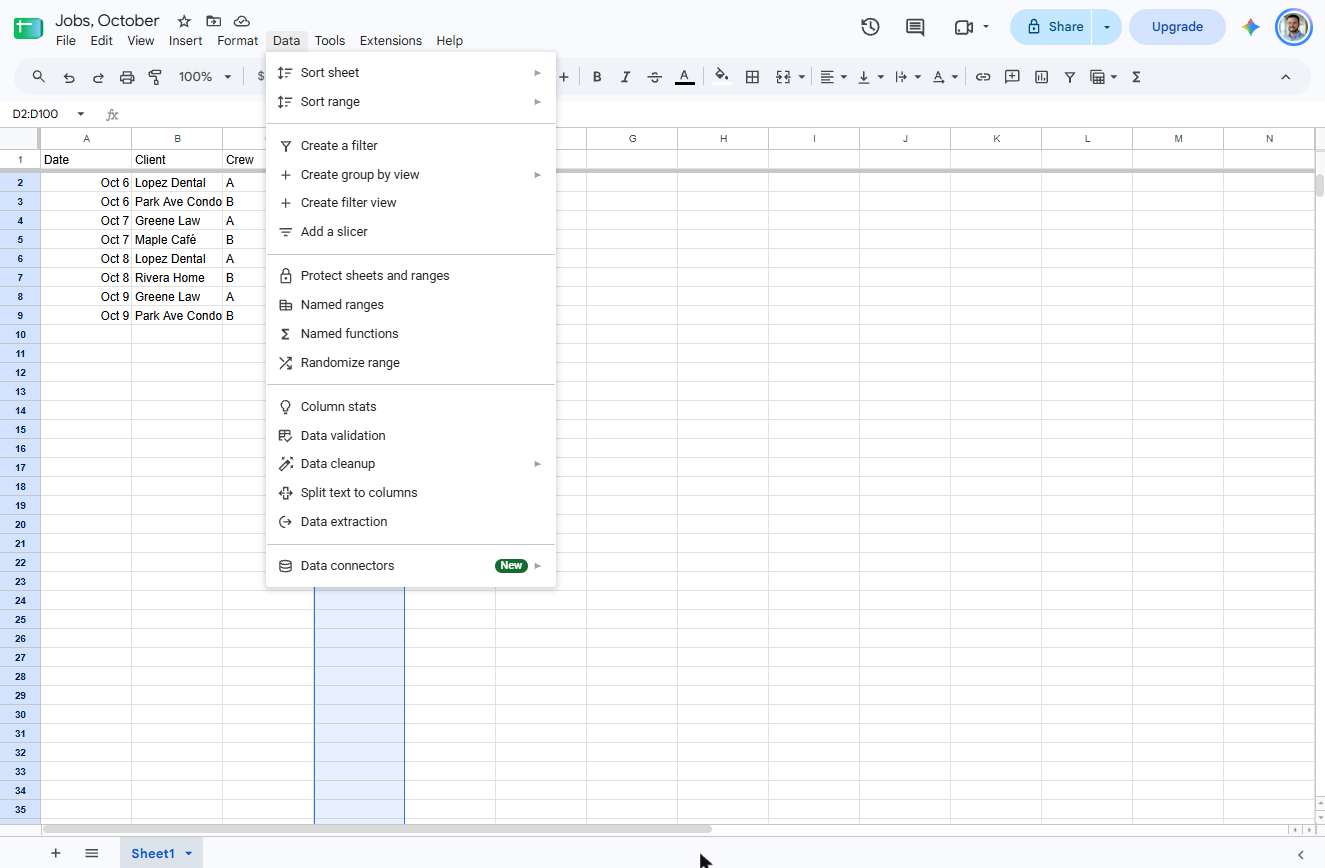
Task: Open the fill color picker
Action: click(x=721, y=77)
